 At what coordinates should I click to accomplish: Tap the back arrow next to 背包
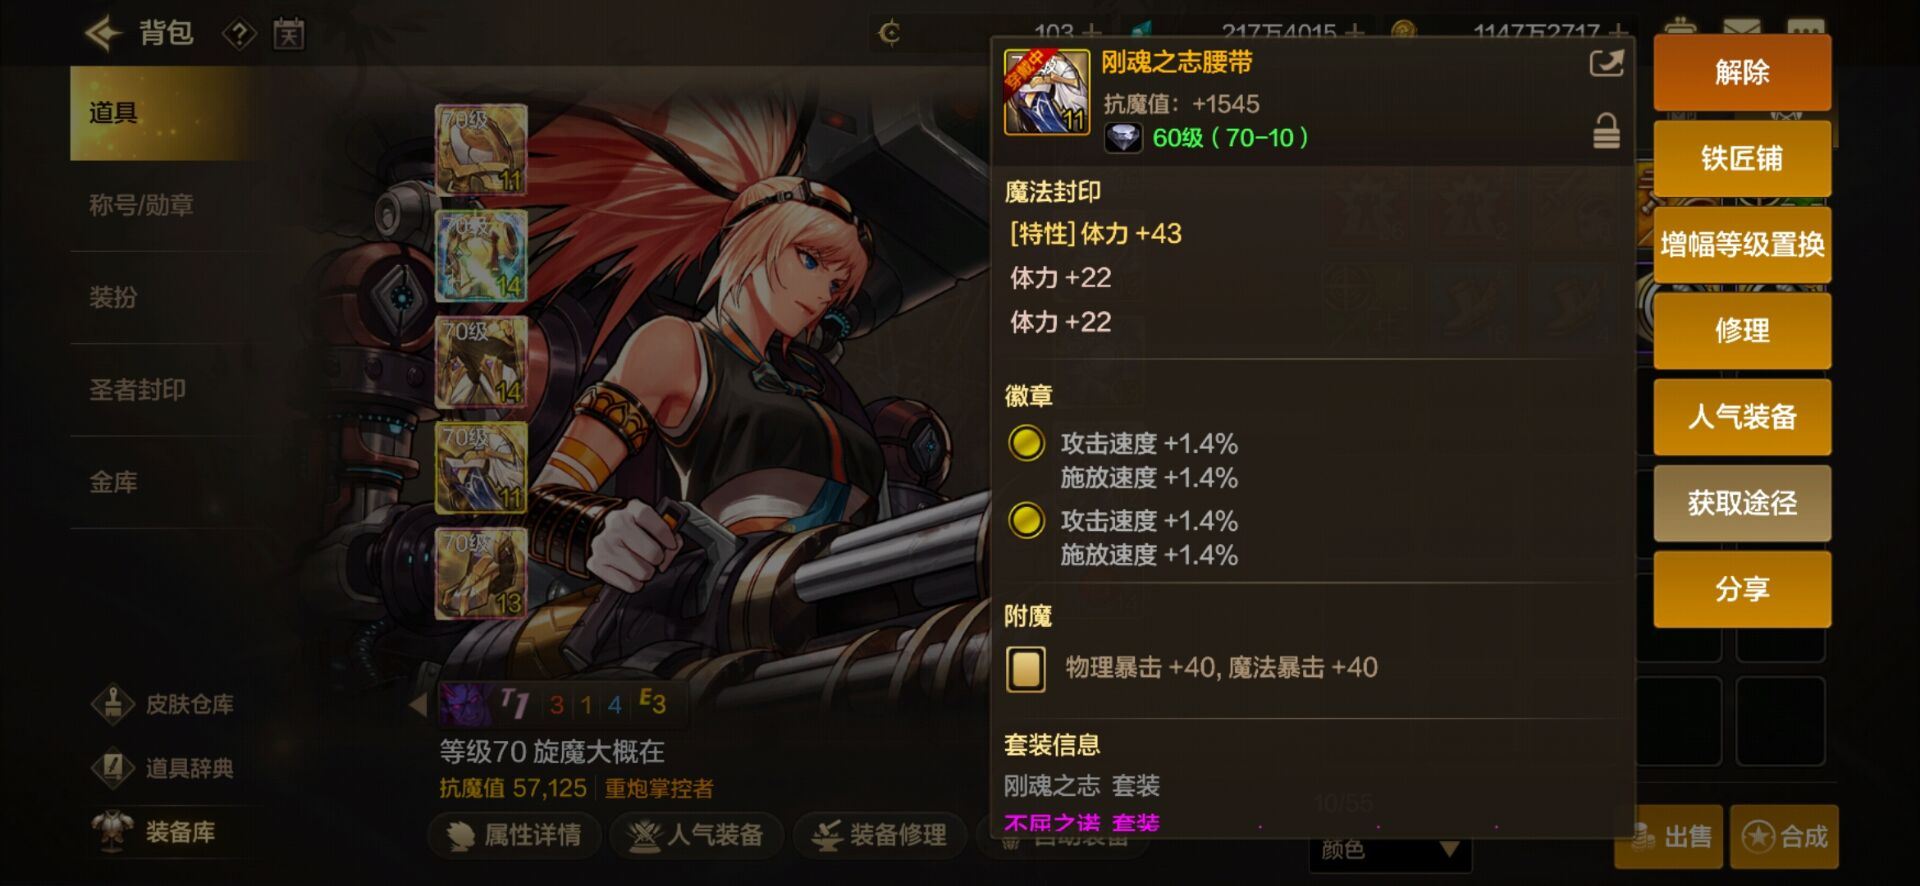pos(104,34)
